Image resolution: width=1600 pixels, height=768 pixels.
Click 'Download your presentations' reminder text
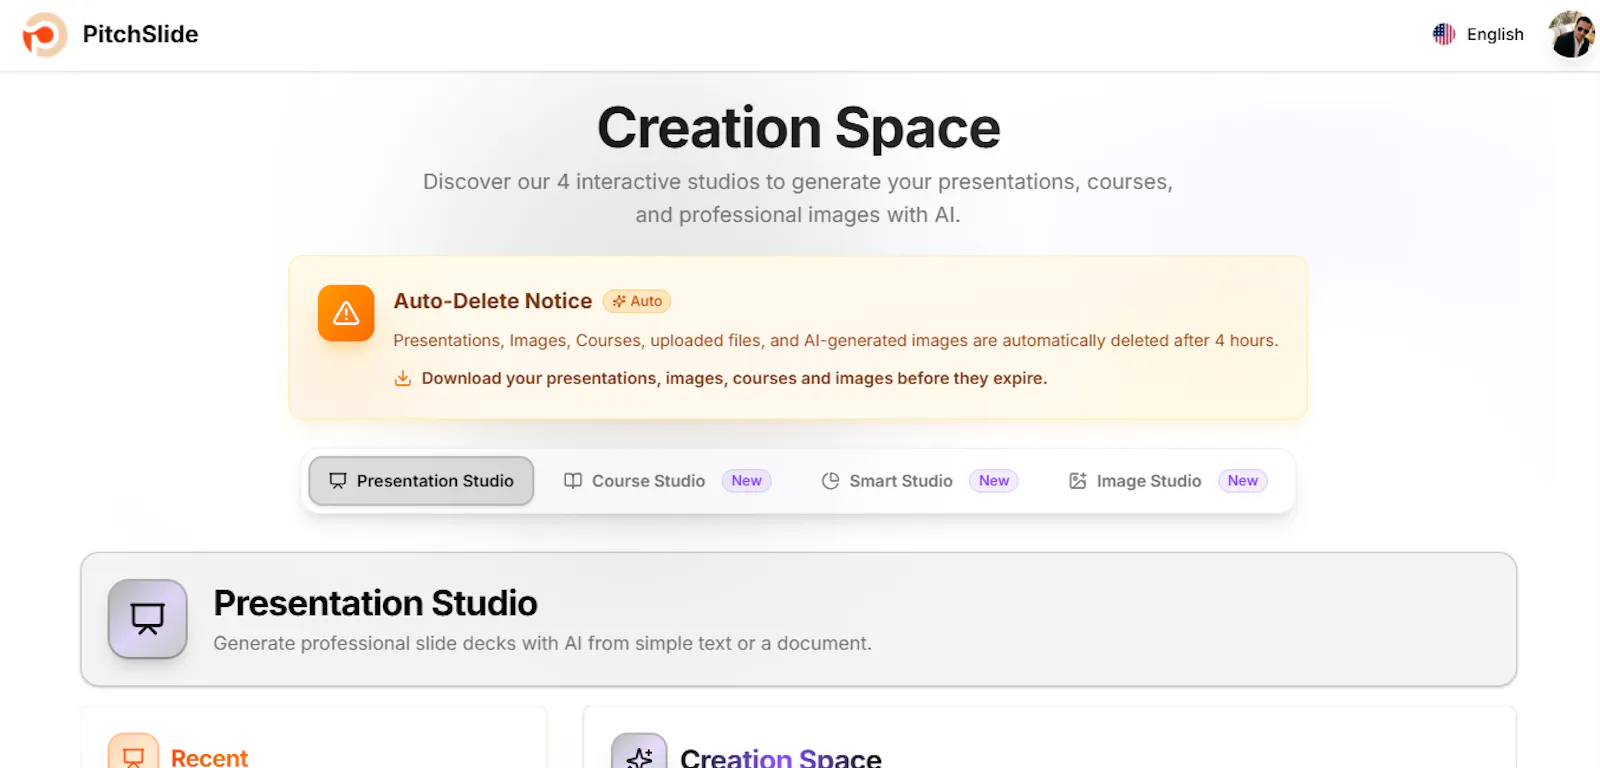point(734,378)
